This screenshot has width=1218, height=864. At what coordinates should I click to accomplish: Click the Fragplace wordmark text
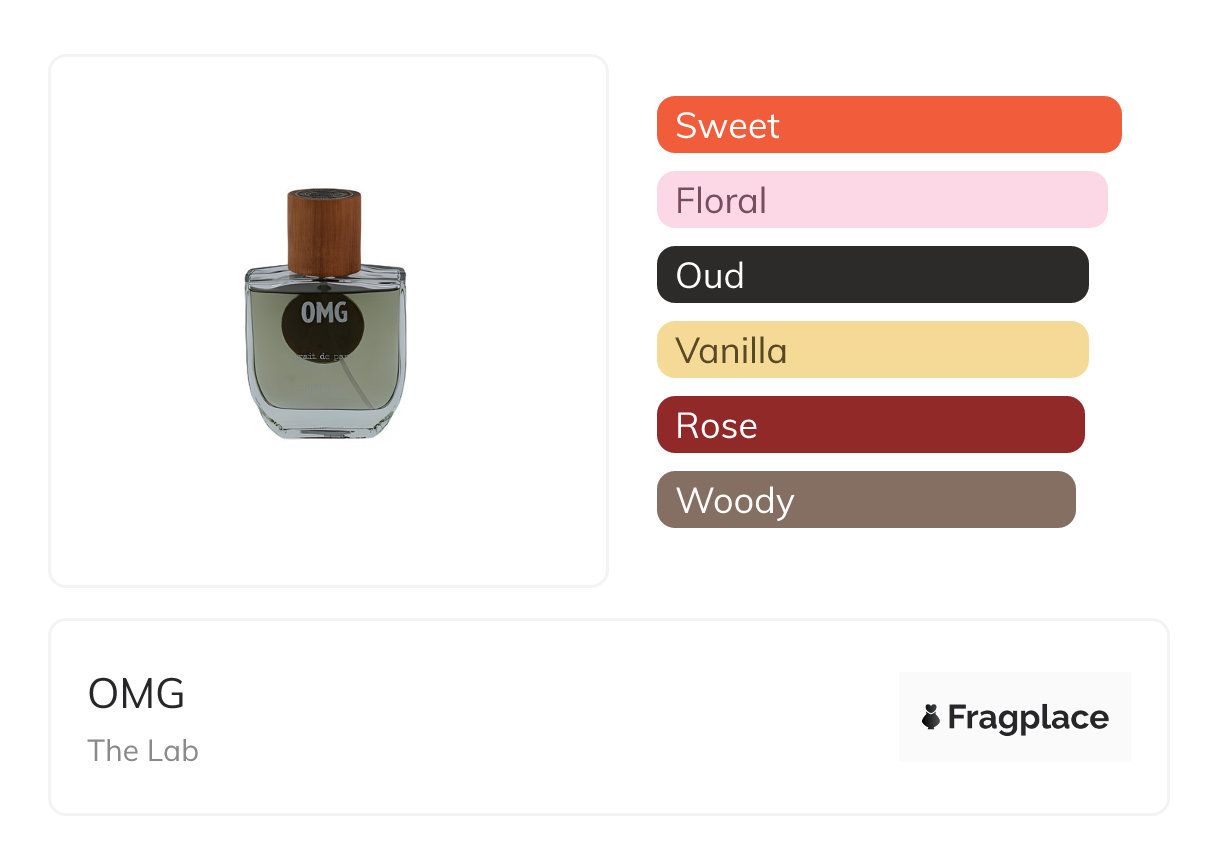click(1028, 717)
